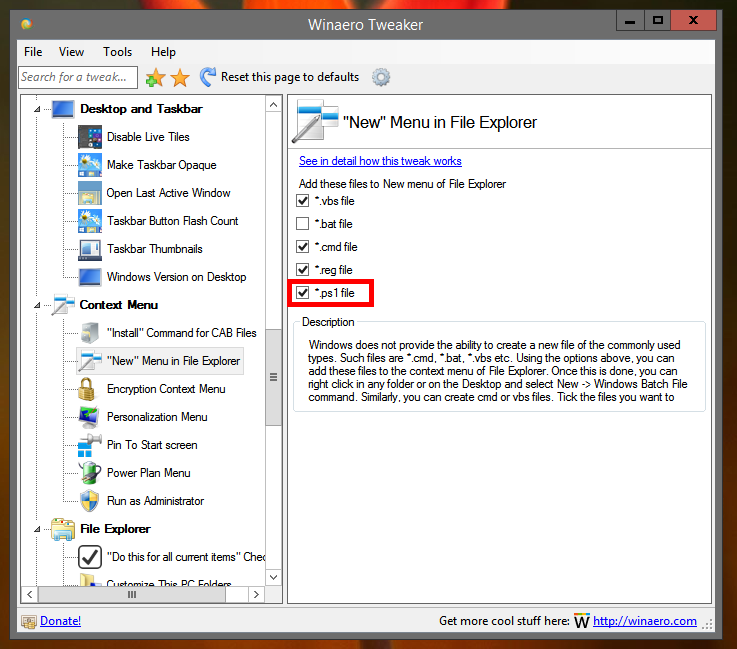The height and width of the screenshot is (649, 737).
Task: Click the Open Last Active Window icon
Action: (x=90, y=193)
